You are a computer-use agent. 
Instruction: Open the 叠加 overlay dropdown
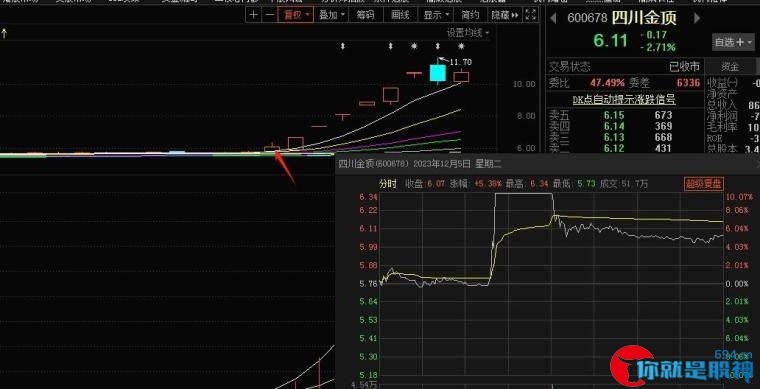coord(332,15)
